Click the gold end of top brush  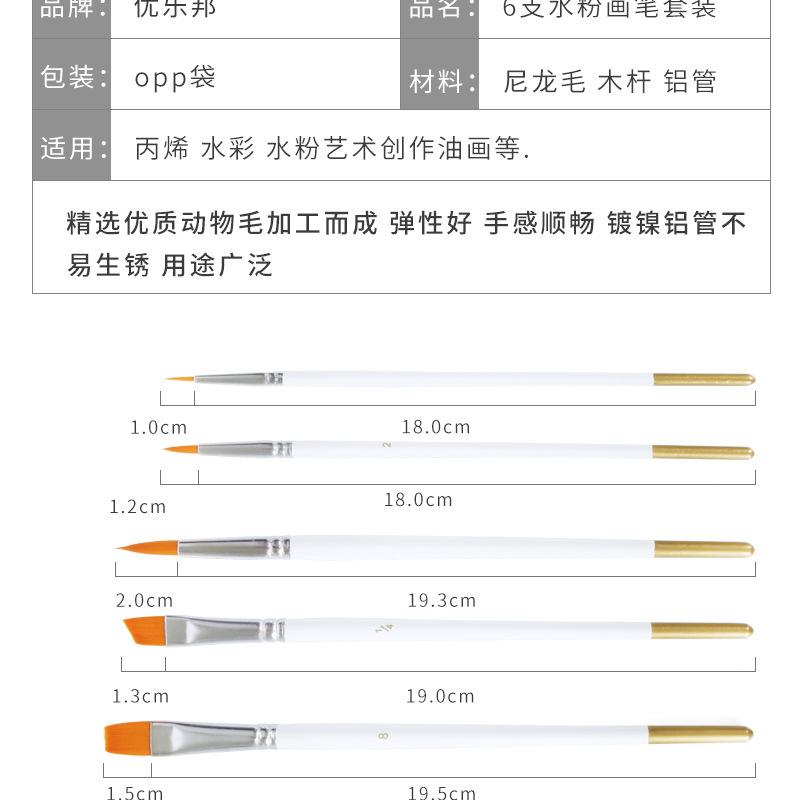[x=704, y=380]
